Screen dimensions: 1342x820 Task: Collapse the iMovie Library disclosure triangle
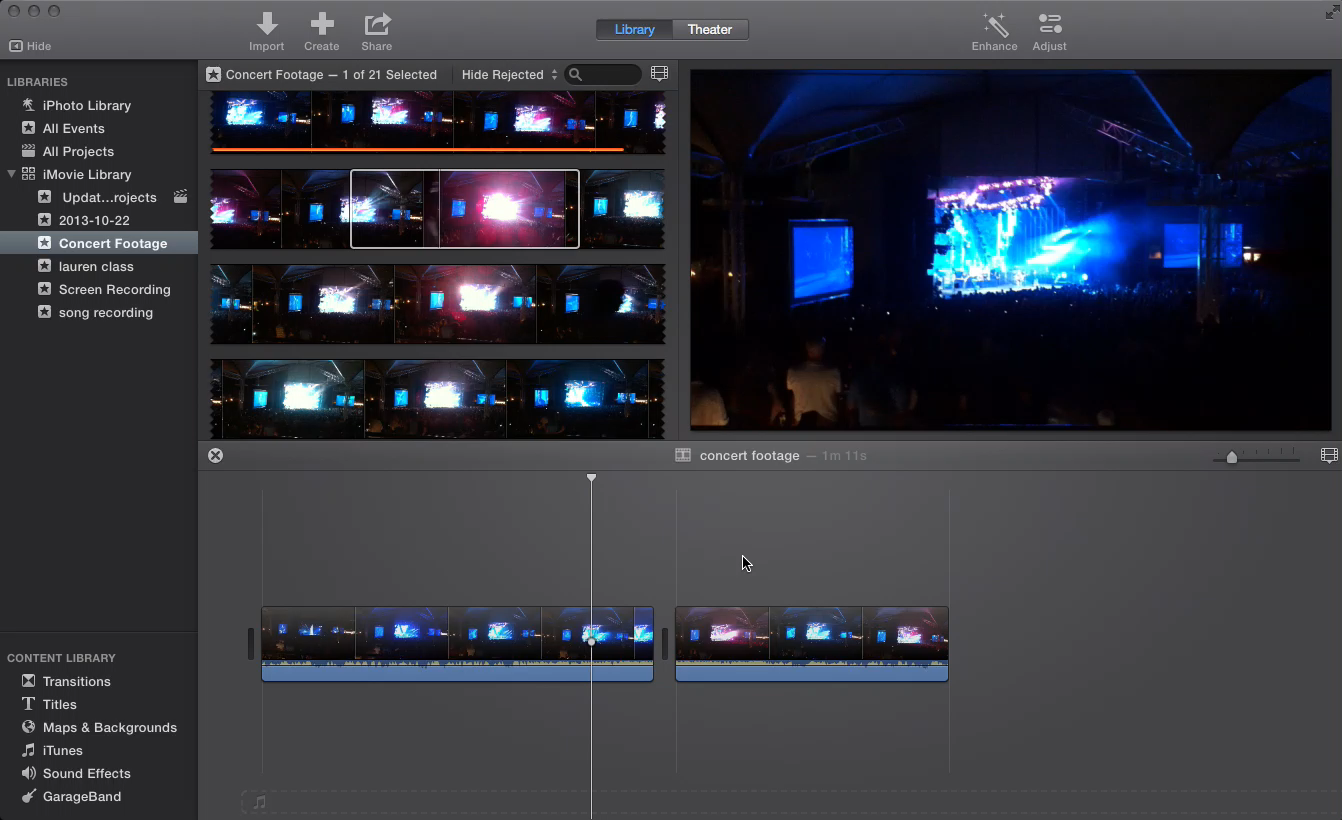coord(12,174)
